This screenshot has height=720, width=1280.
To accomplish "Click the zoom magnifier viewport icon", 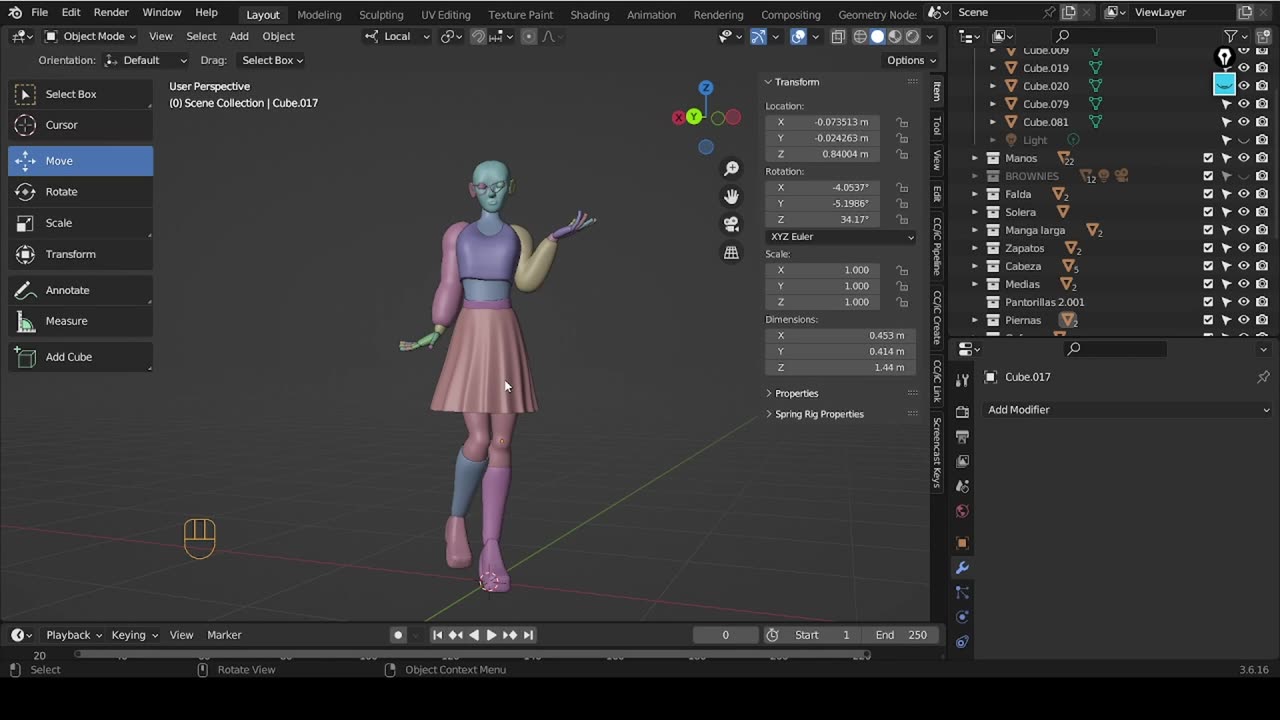I will point(731,169).
